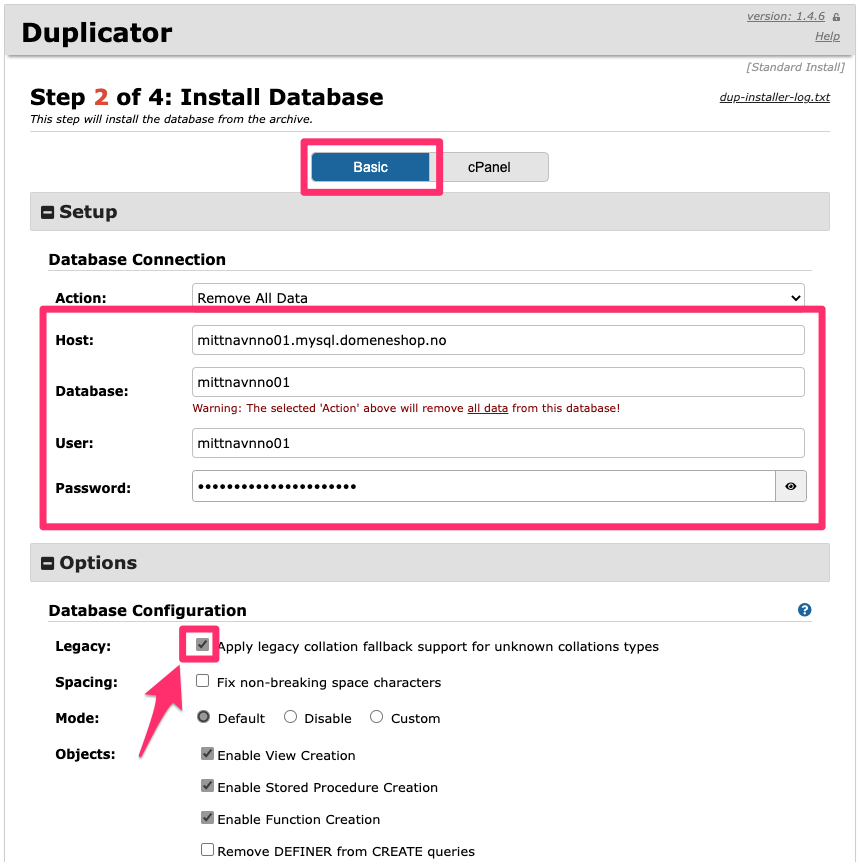The width and height of the screenshot is (860, 862).
Task: Open the Action dropdown
Action: (498, 297)
